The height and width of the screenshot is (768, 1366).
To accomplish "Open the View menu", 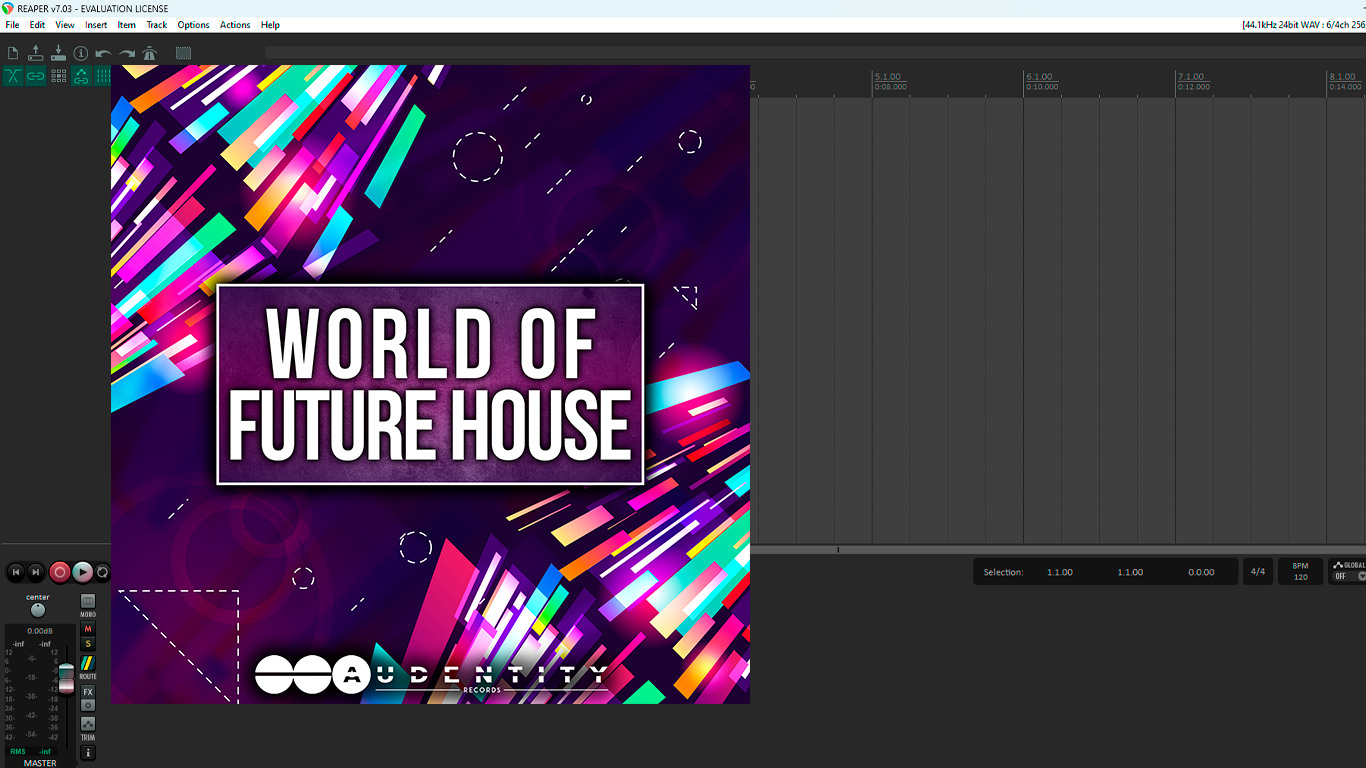I will pos(65,25).
